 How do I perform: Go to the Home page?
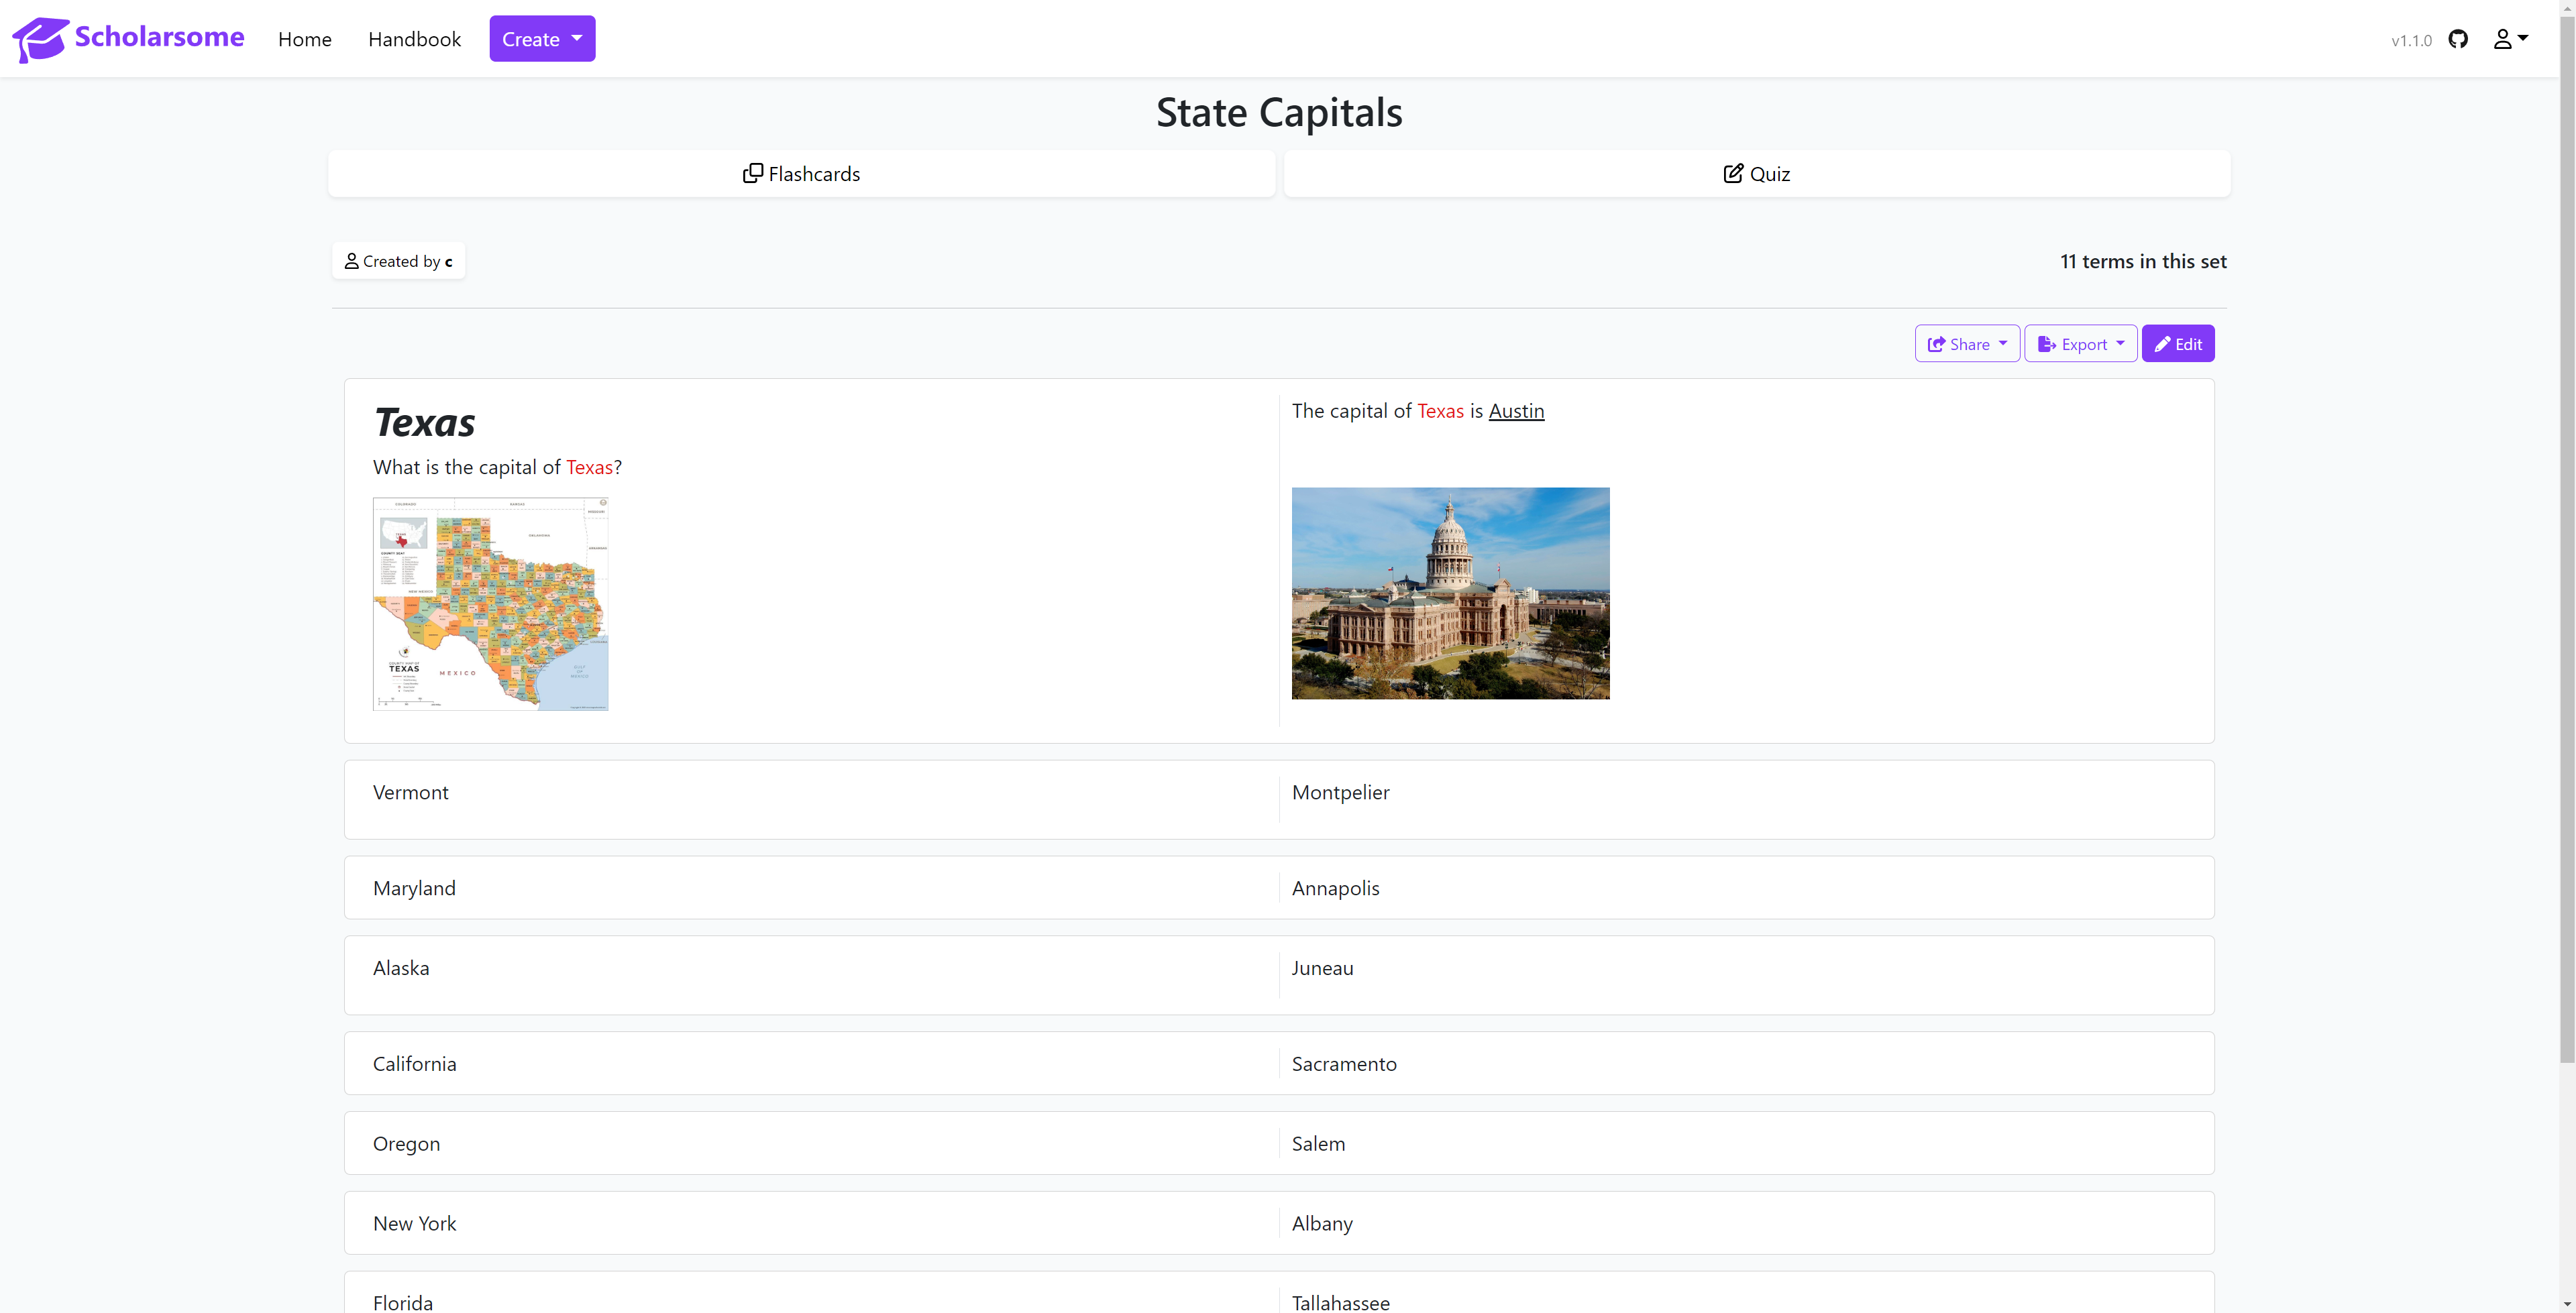[304, 39]
